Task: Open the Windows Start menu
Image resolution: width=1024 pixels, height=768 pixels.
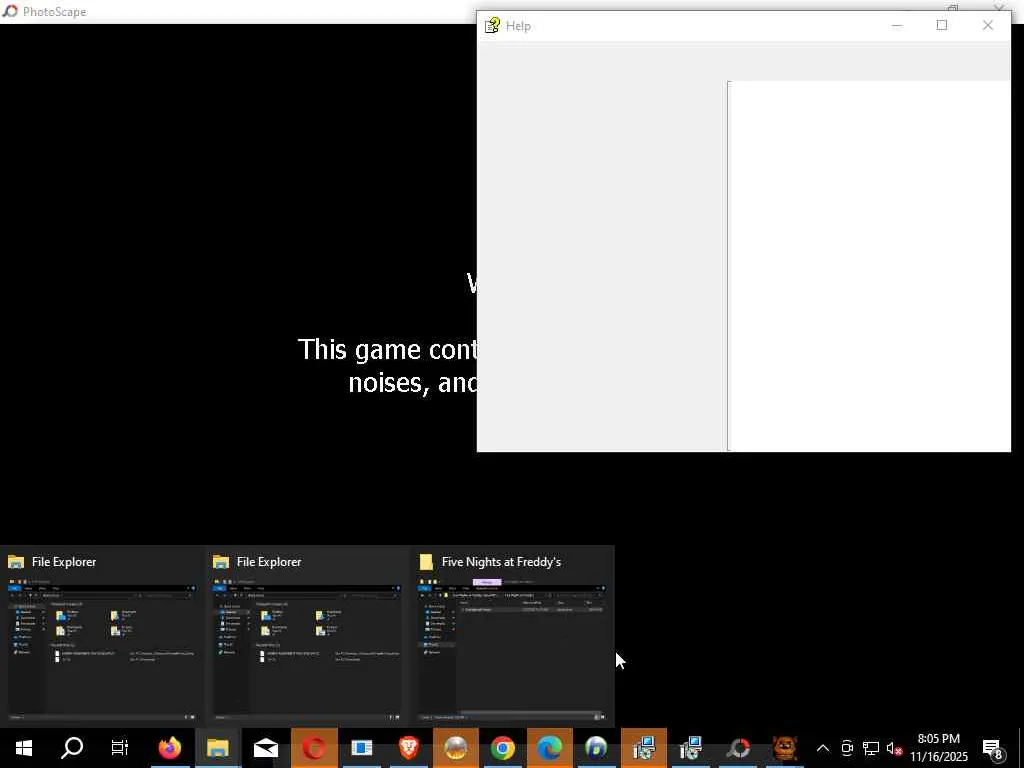Action: coord(24,748)
